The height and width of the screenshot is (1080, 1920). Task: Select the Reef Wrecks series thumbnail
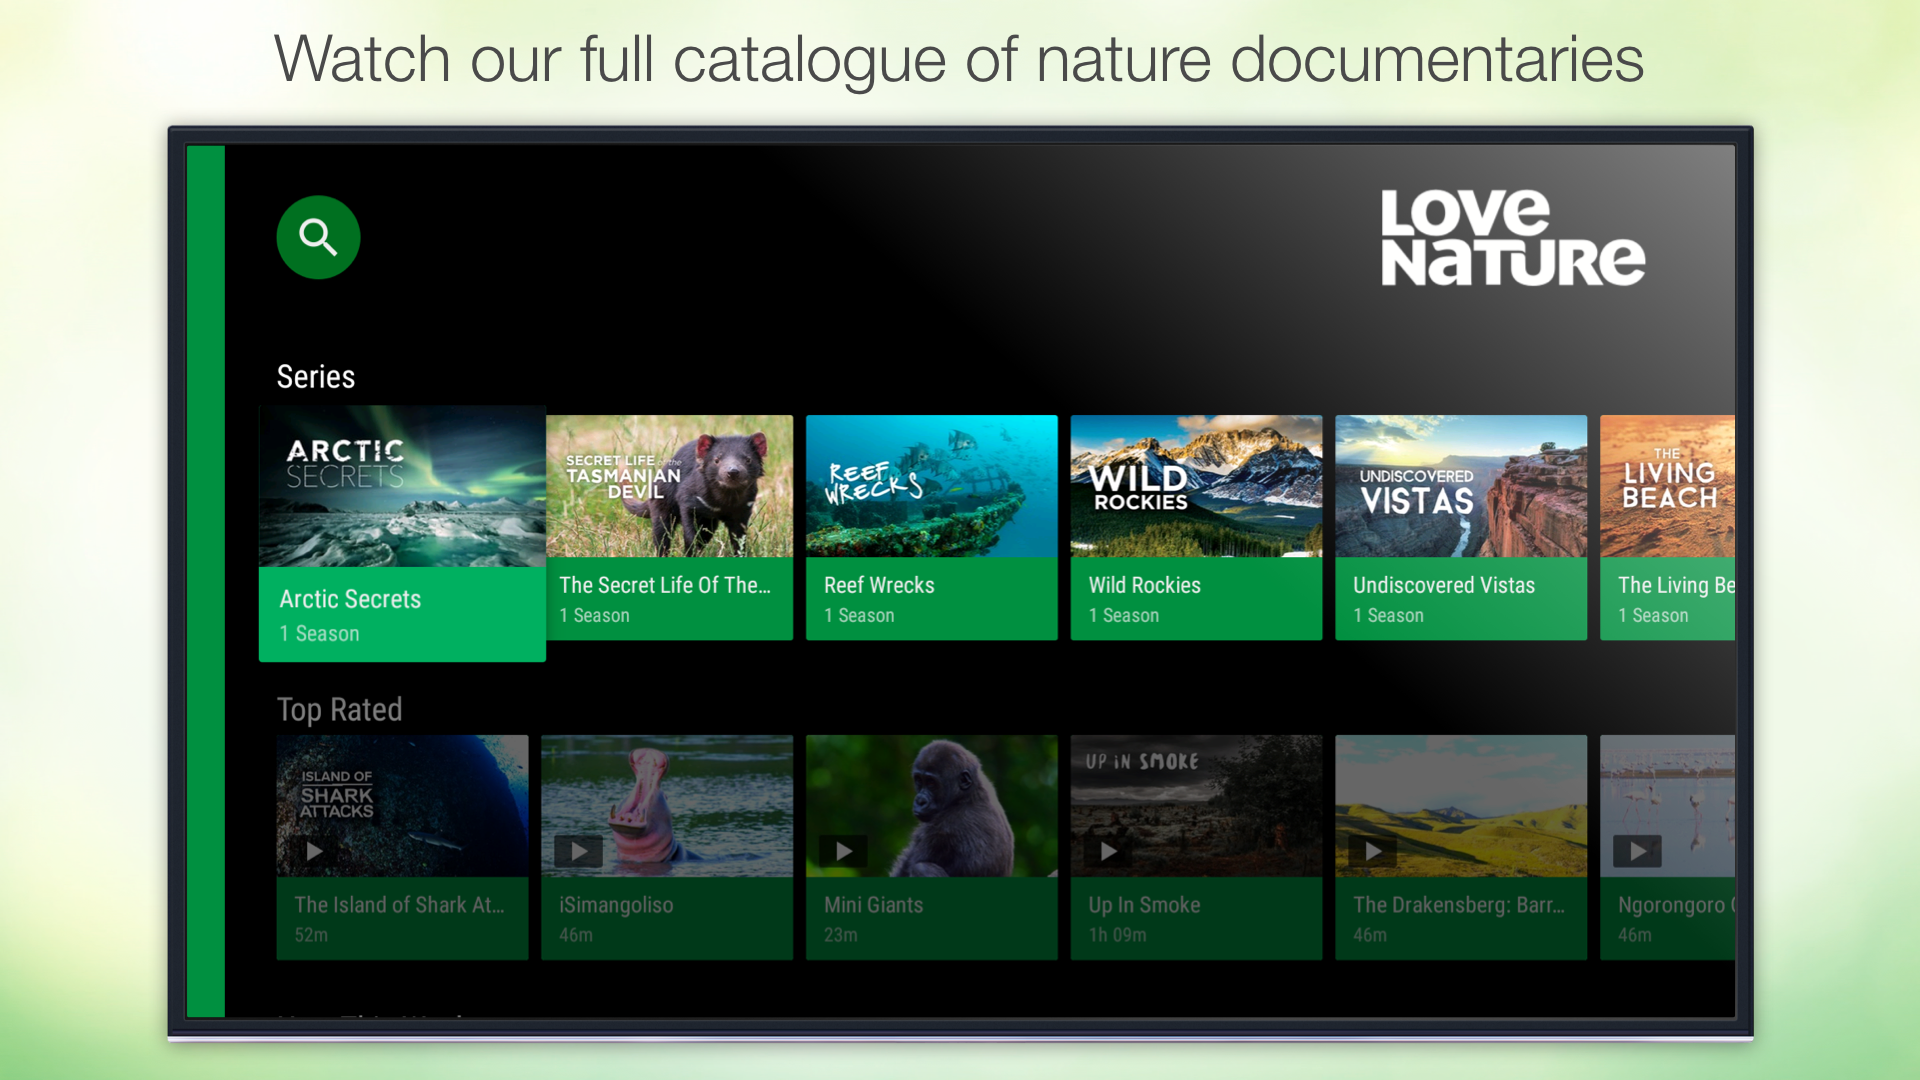click(931, 487)
